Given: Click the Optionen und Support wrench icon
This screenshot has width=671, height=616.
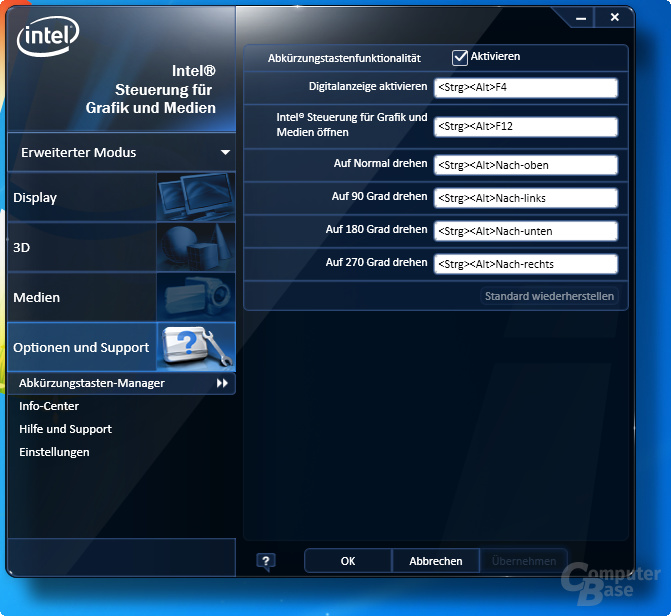Looking at the screenshot, I should tap(196, 347).
